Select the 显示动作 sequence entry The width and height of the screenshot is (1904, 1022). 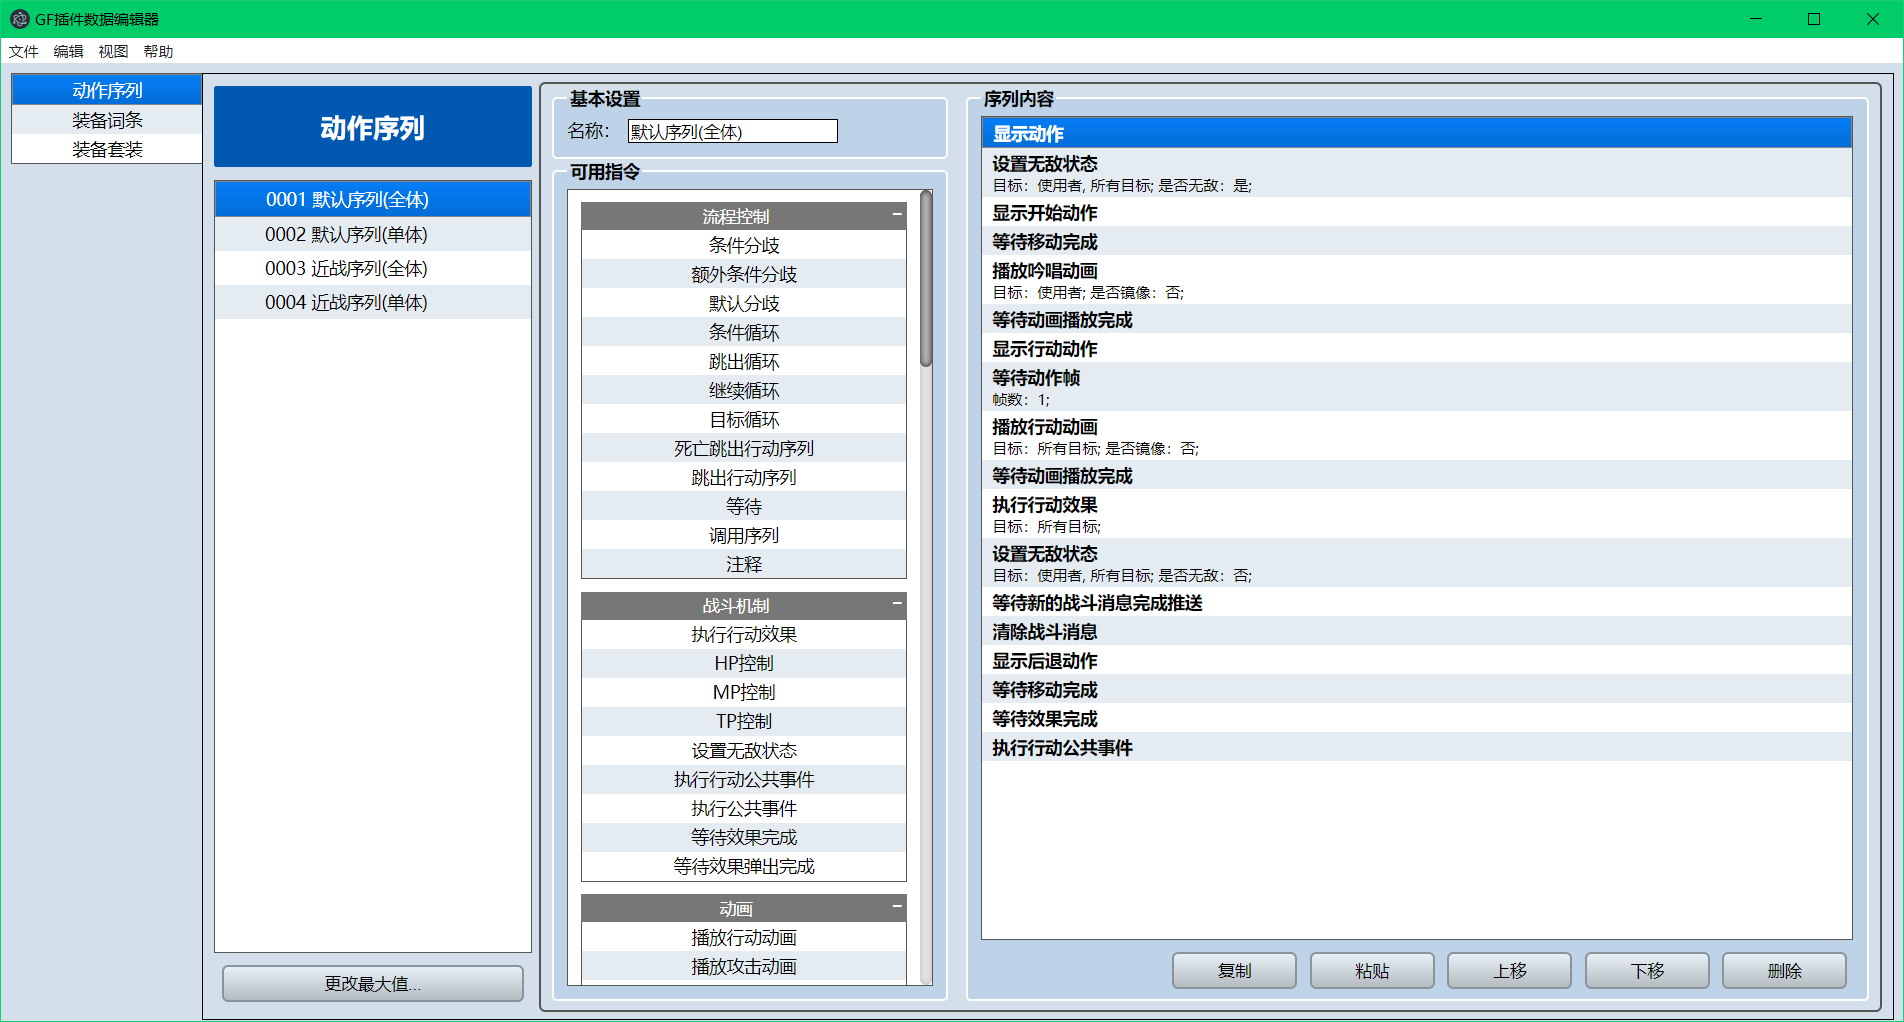(x=1417, y=133)
